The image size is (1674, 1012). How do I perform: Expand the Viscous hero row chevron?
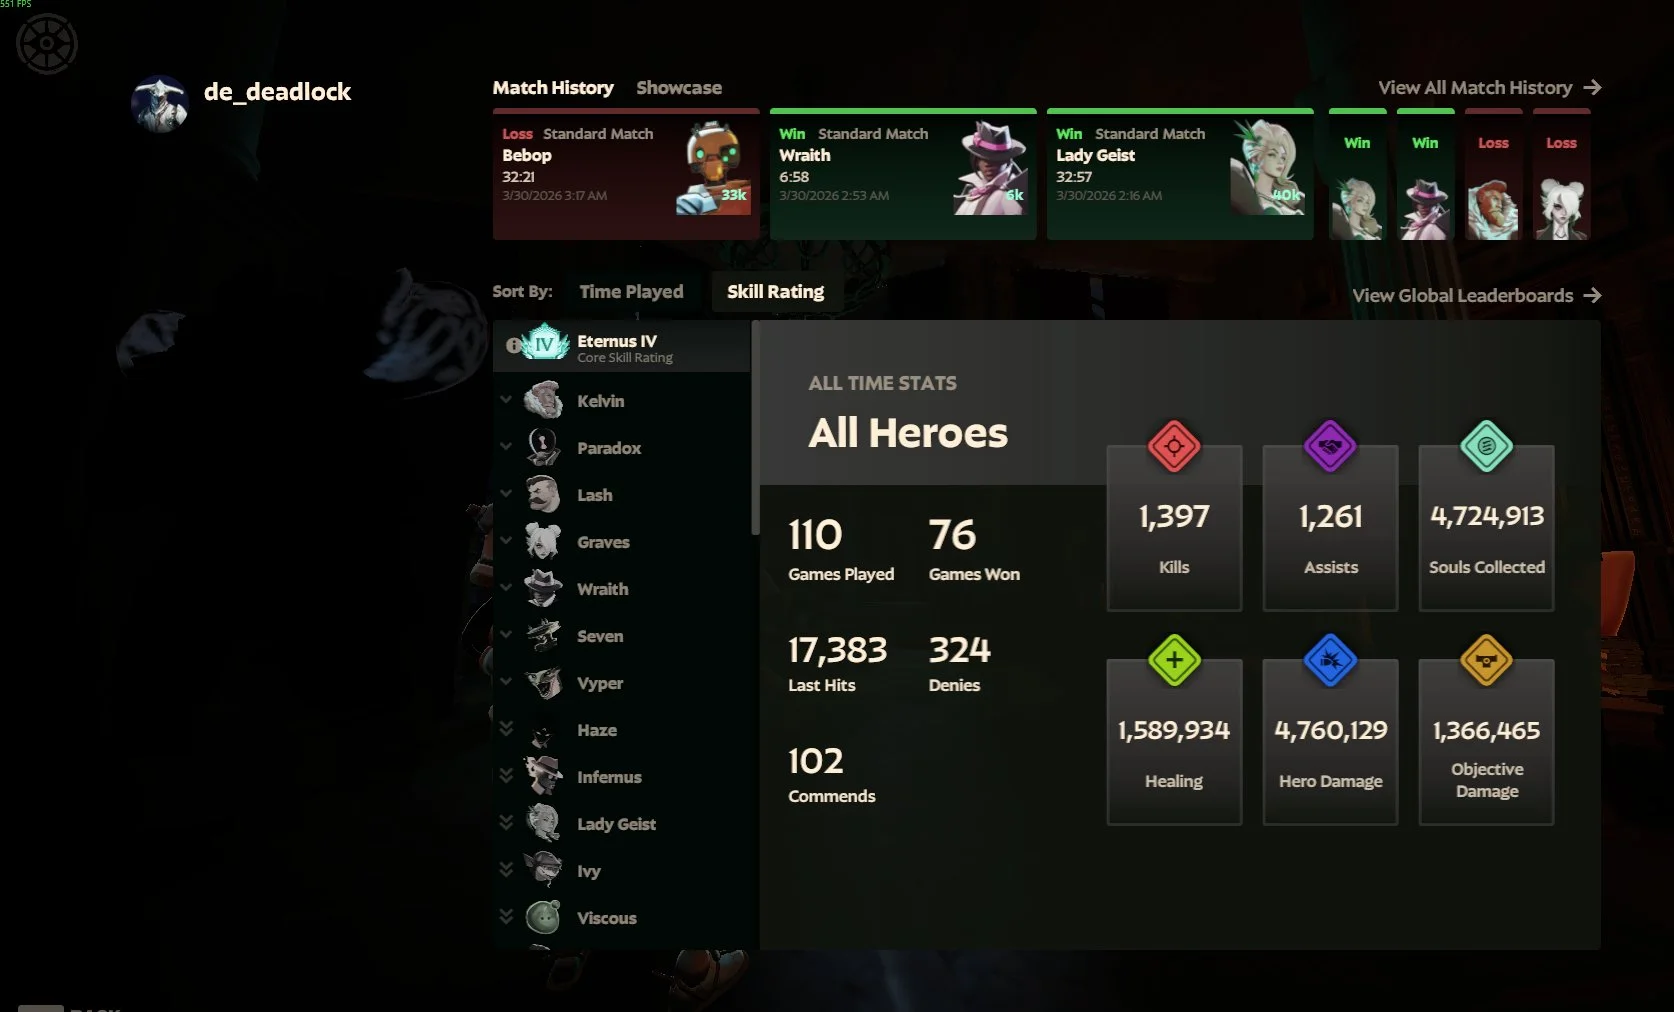(x=506, y=917)
